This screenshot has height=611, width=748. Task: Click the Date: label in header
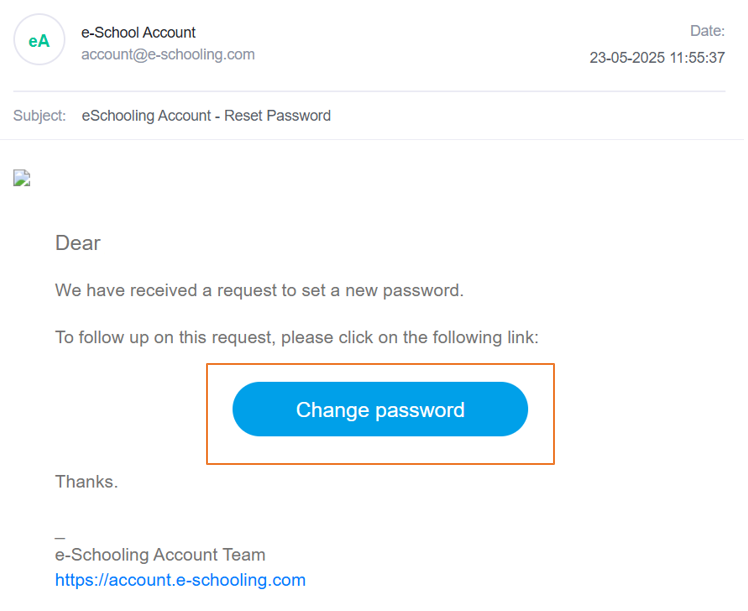(x=707, y=31)
